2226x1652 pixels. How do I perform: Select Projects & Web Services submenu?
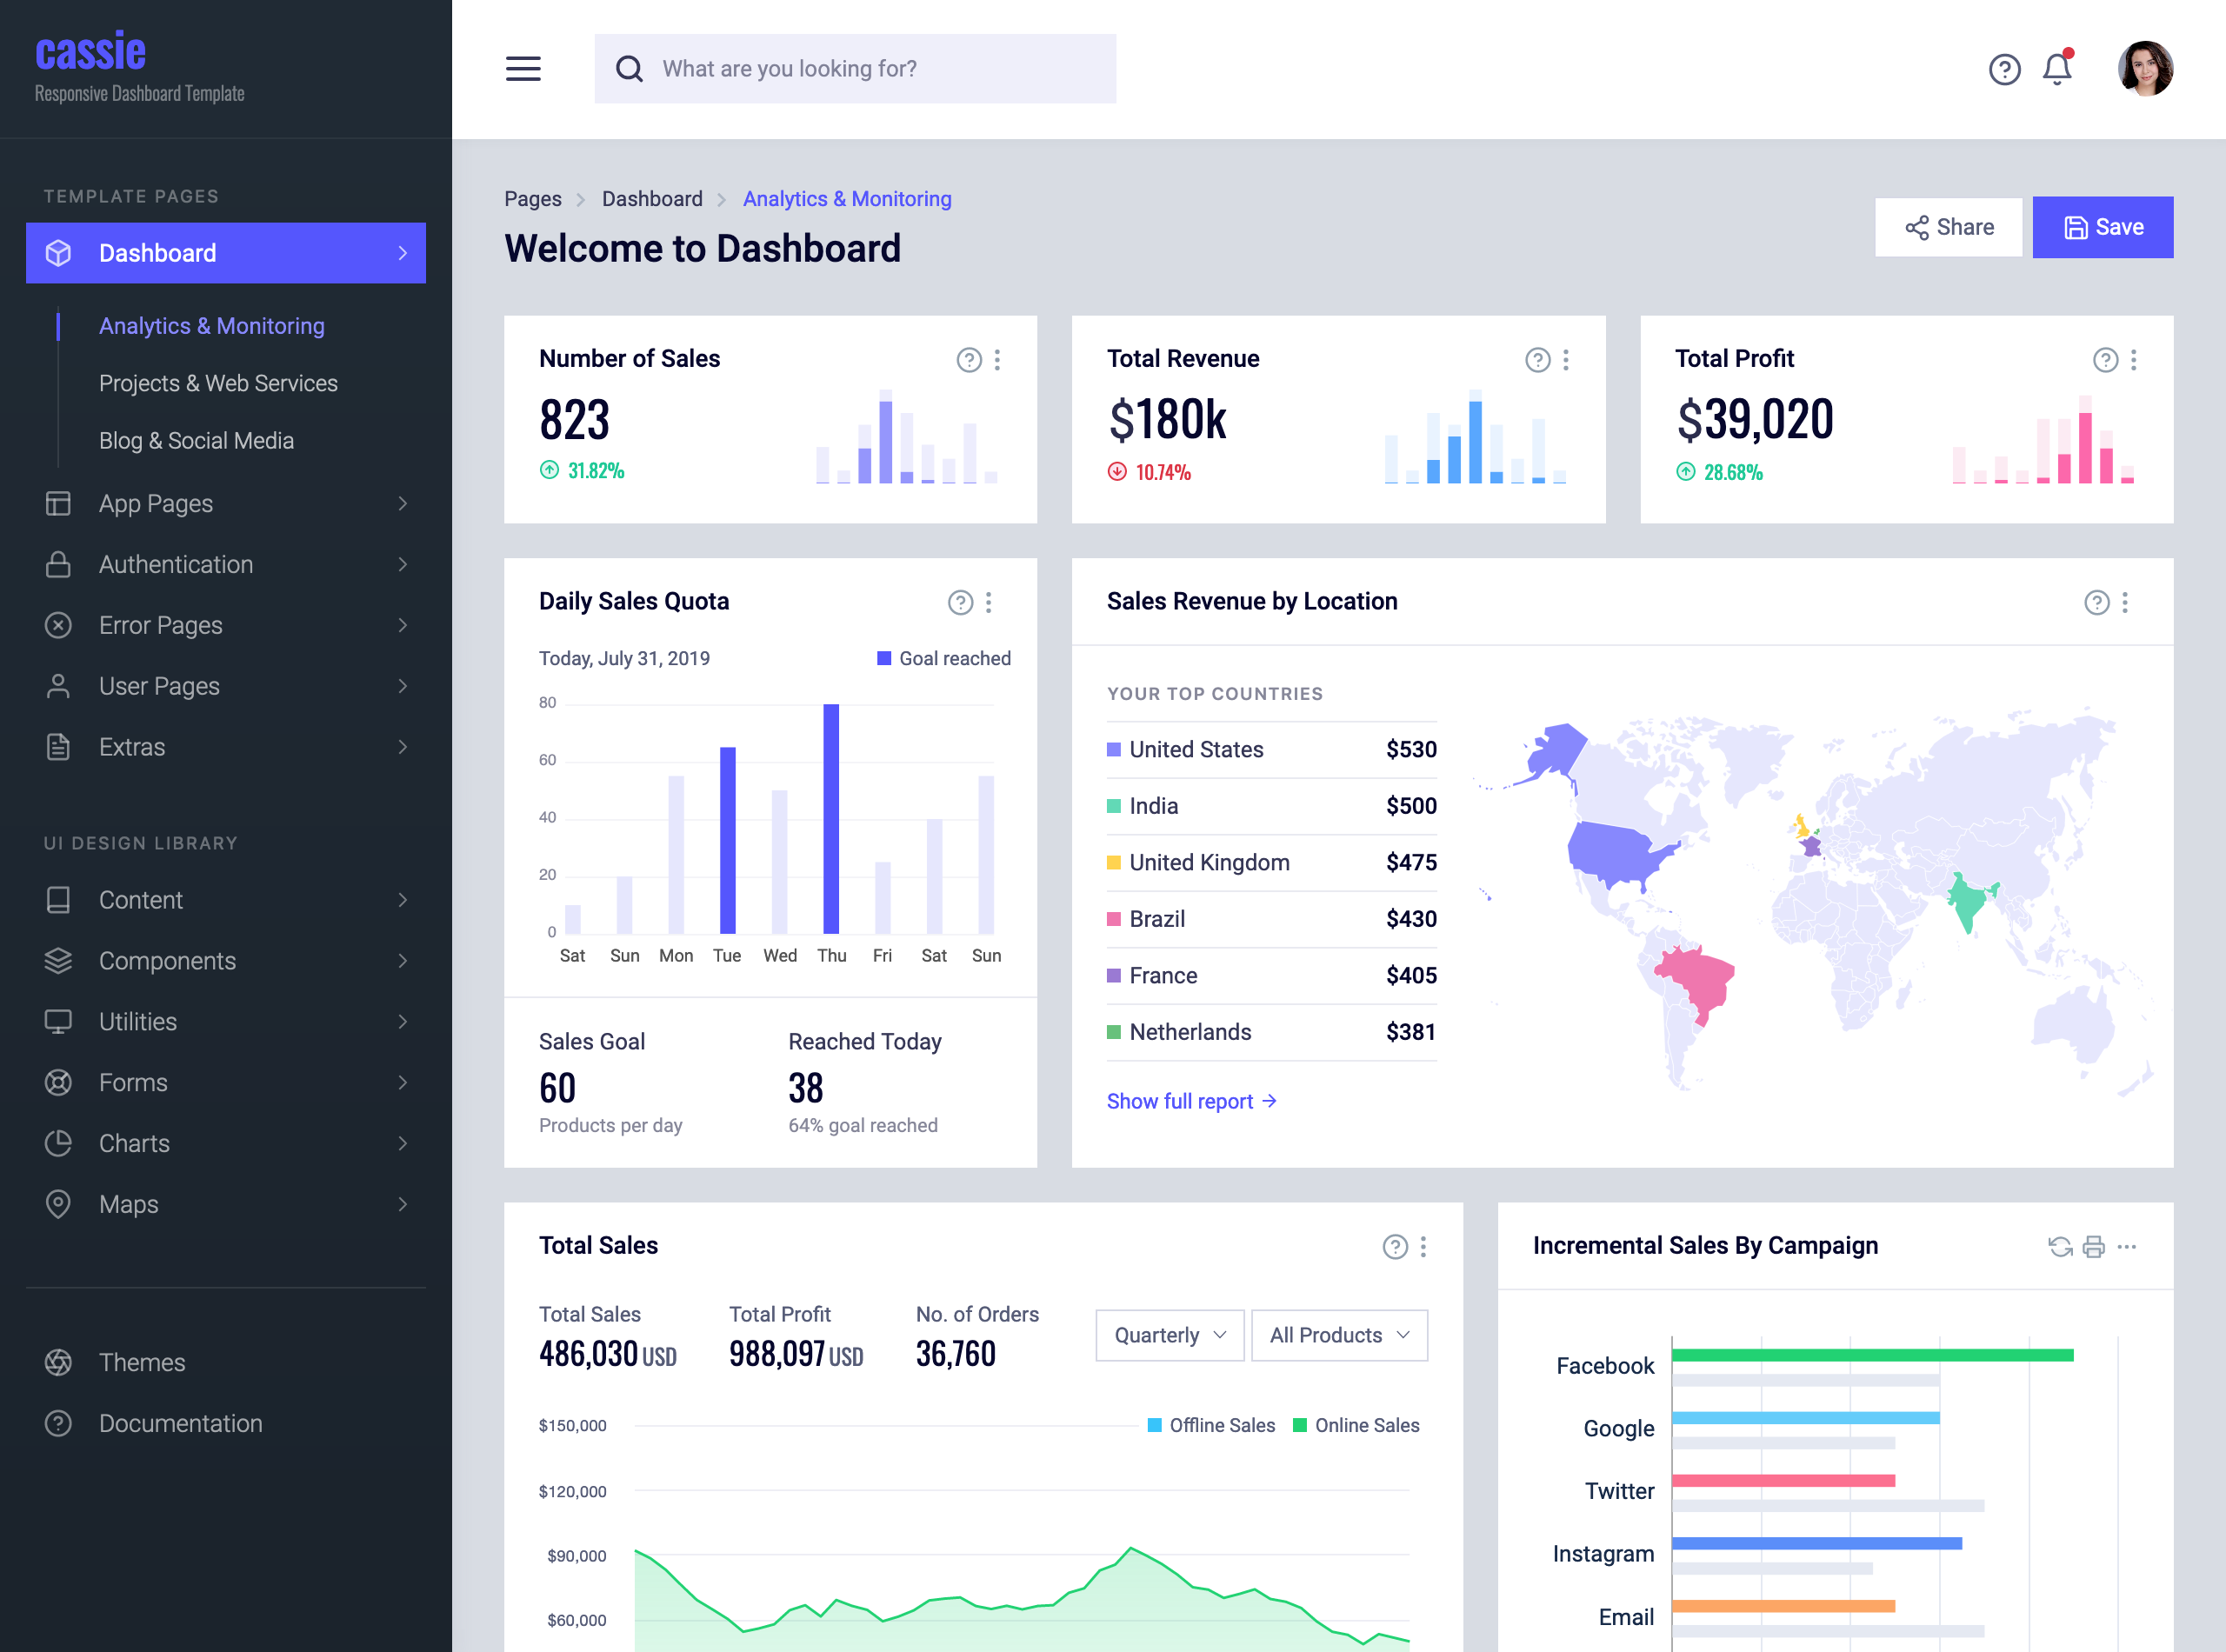pos(218,383)
